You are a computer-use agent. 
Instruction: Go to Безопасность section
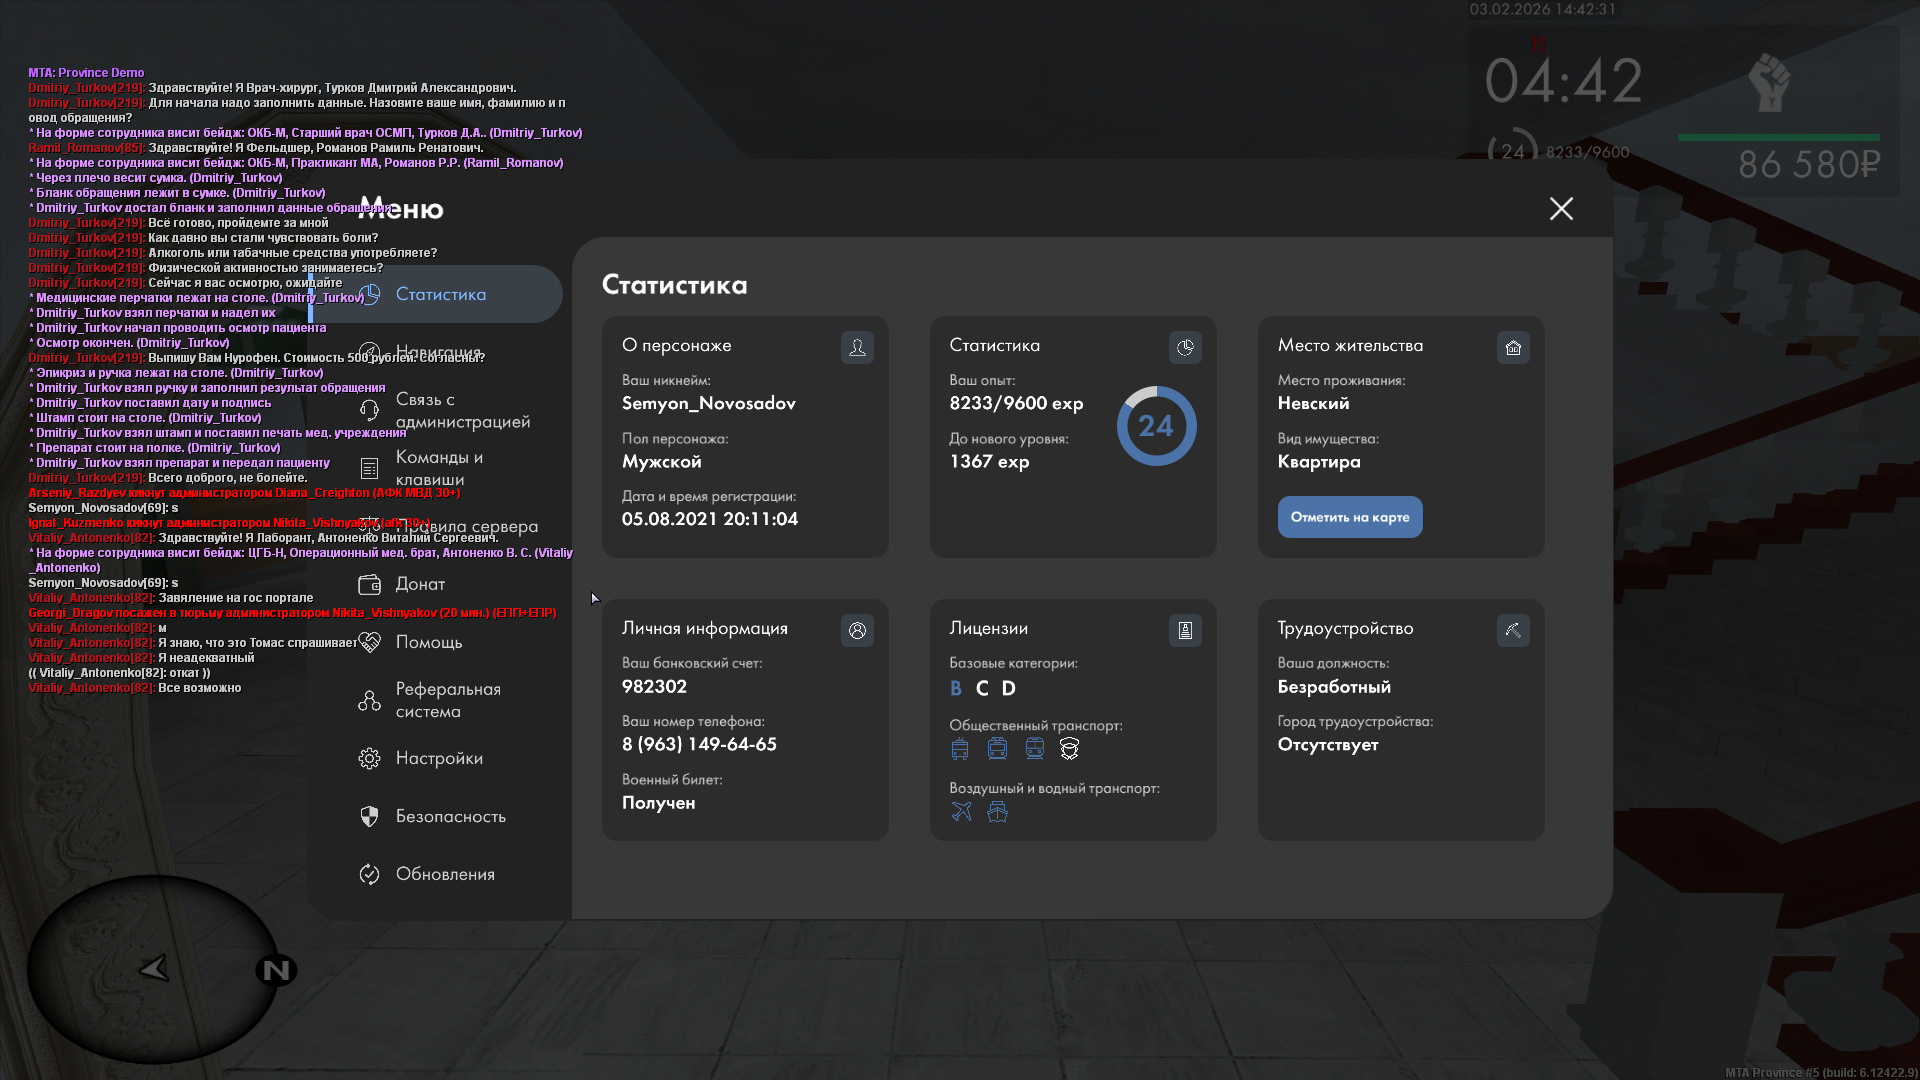point(450,816)
